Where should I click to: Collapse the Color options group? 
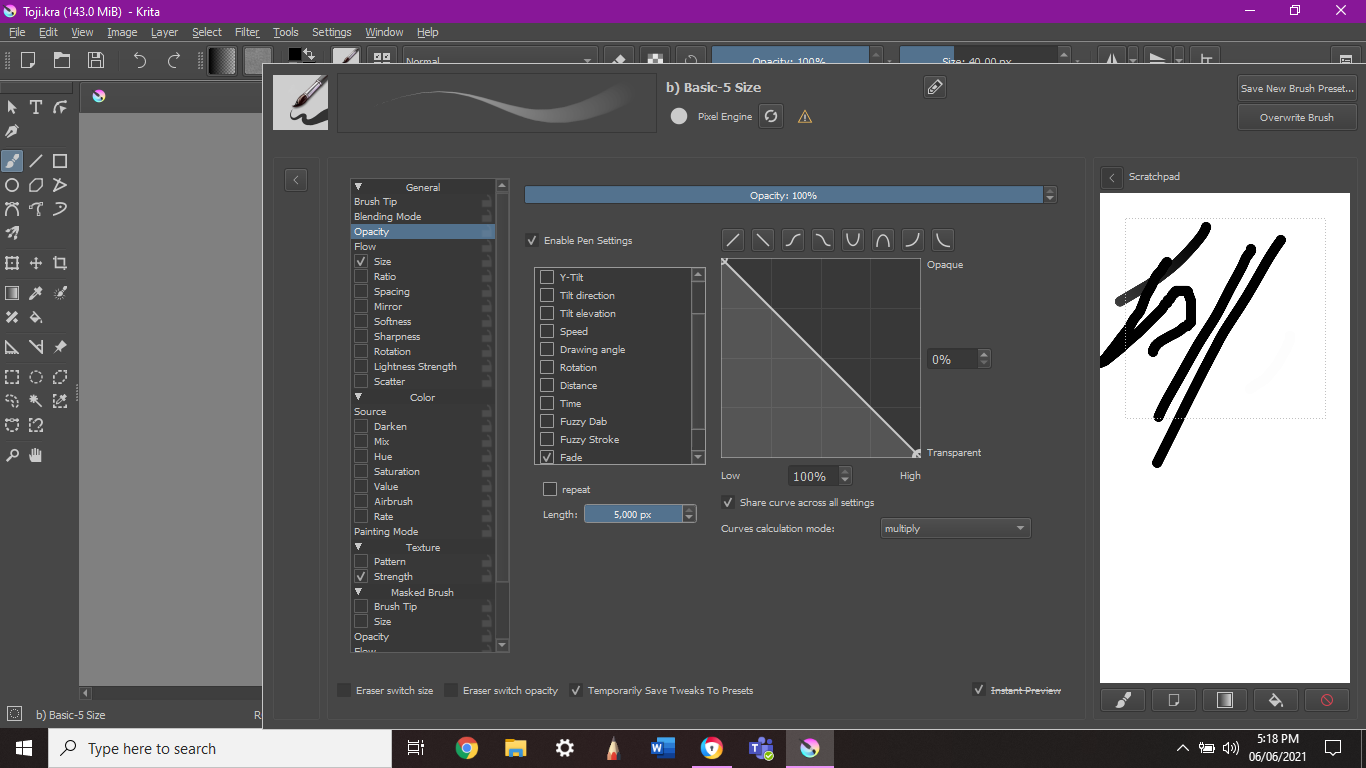(x=358, y=396)
